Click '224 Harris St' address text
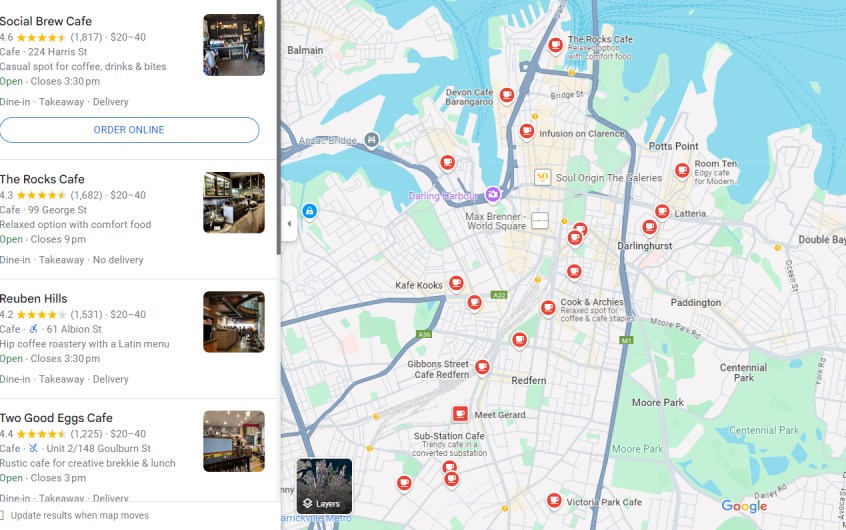The width and height of the screenshot is (846, 530). pos(57,52)
